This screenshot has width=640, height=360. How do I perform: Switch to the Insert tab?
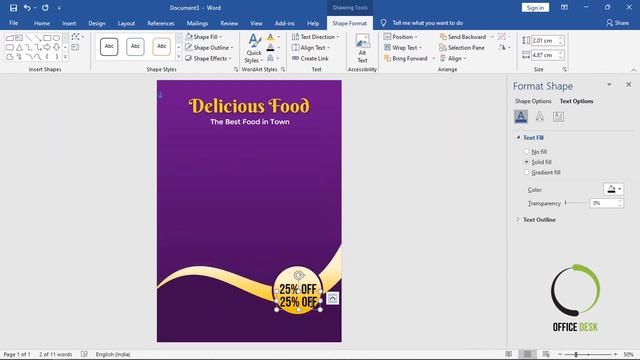69,23
